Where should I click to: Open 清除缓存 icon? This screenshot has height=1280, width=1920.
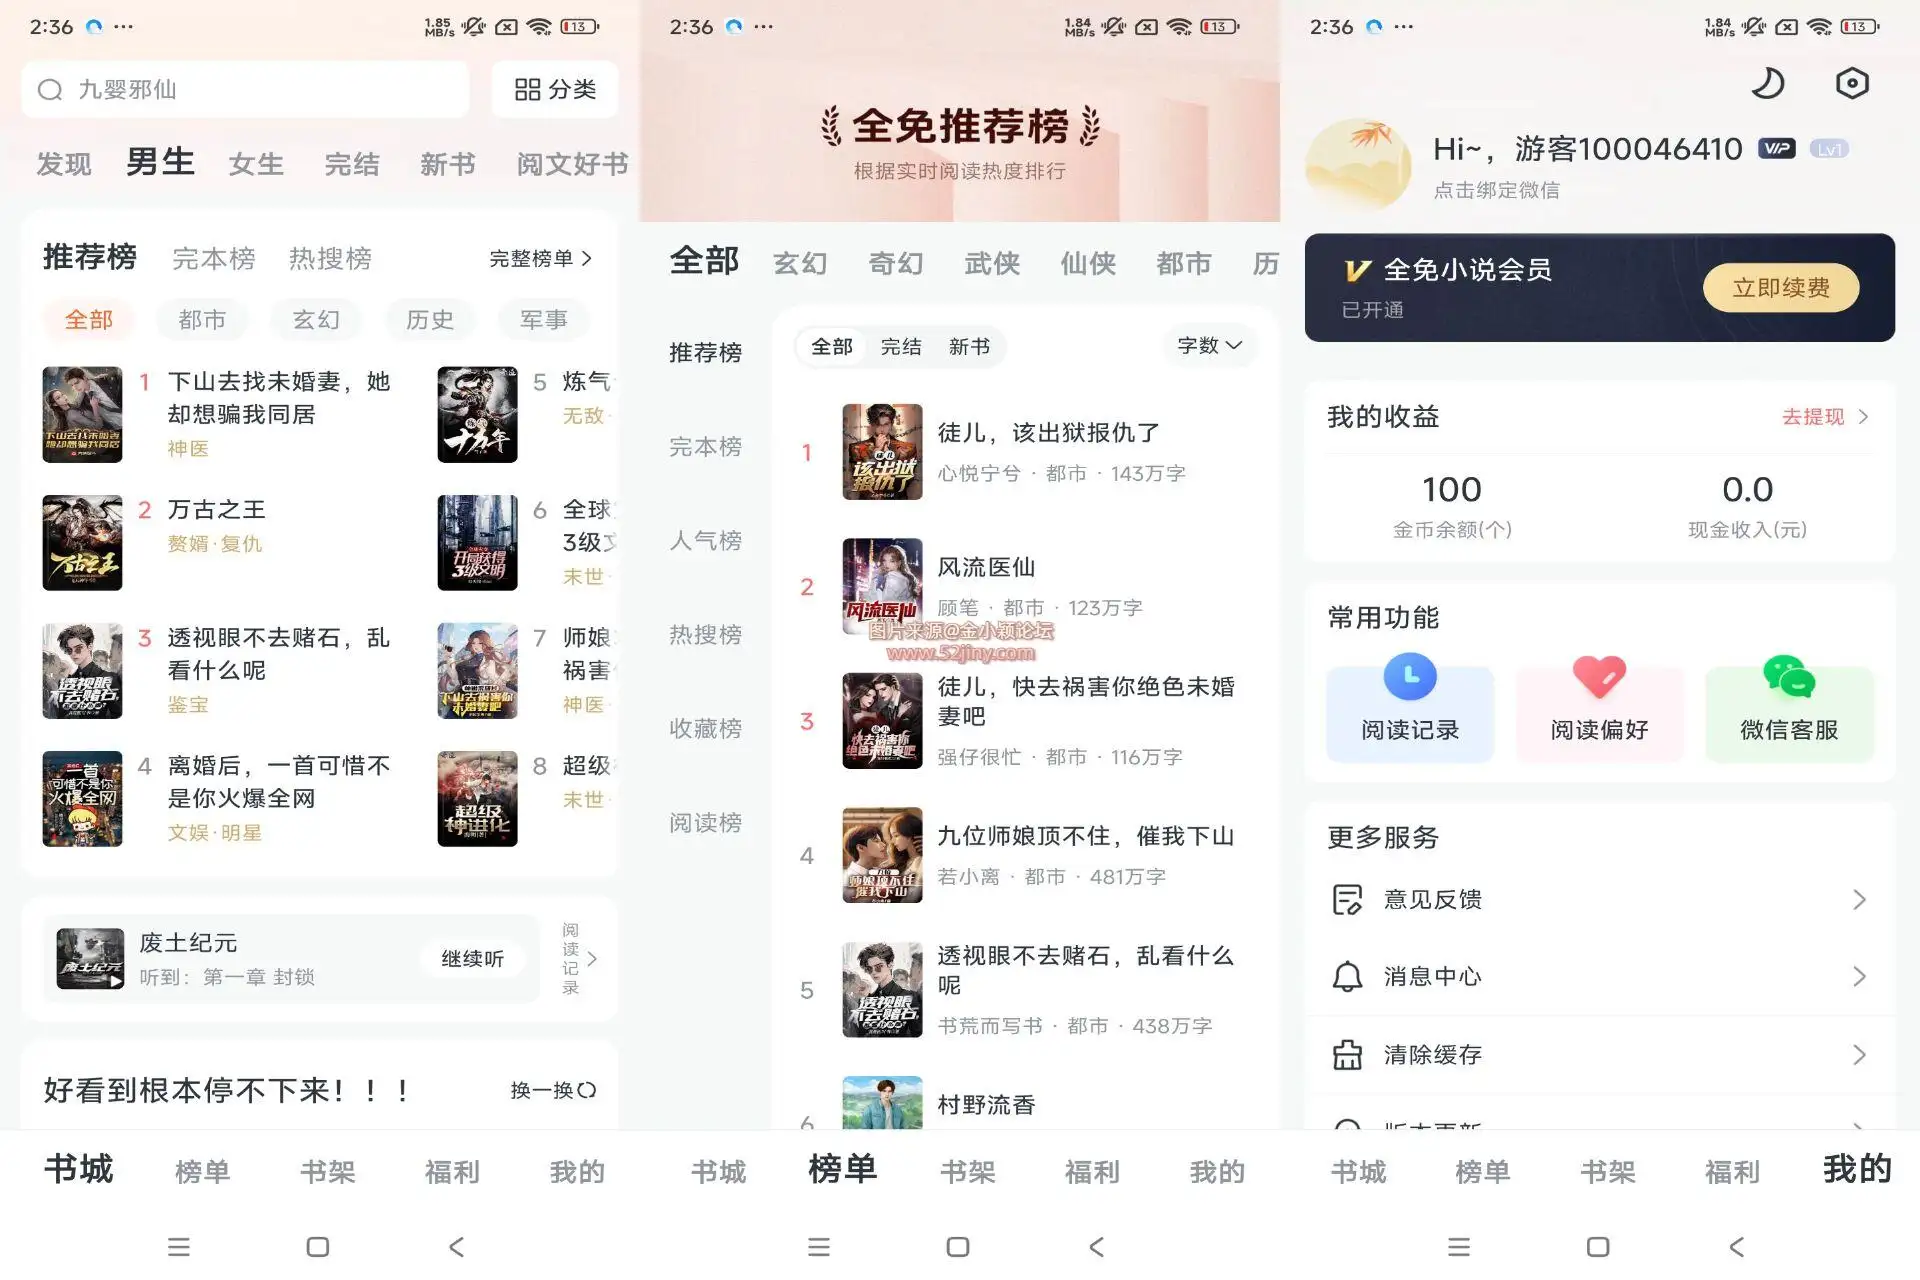[1347, 1055]
